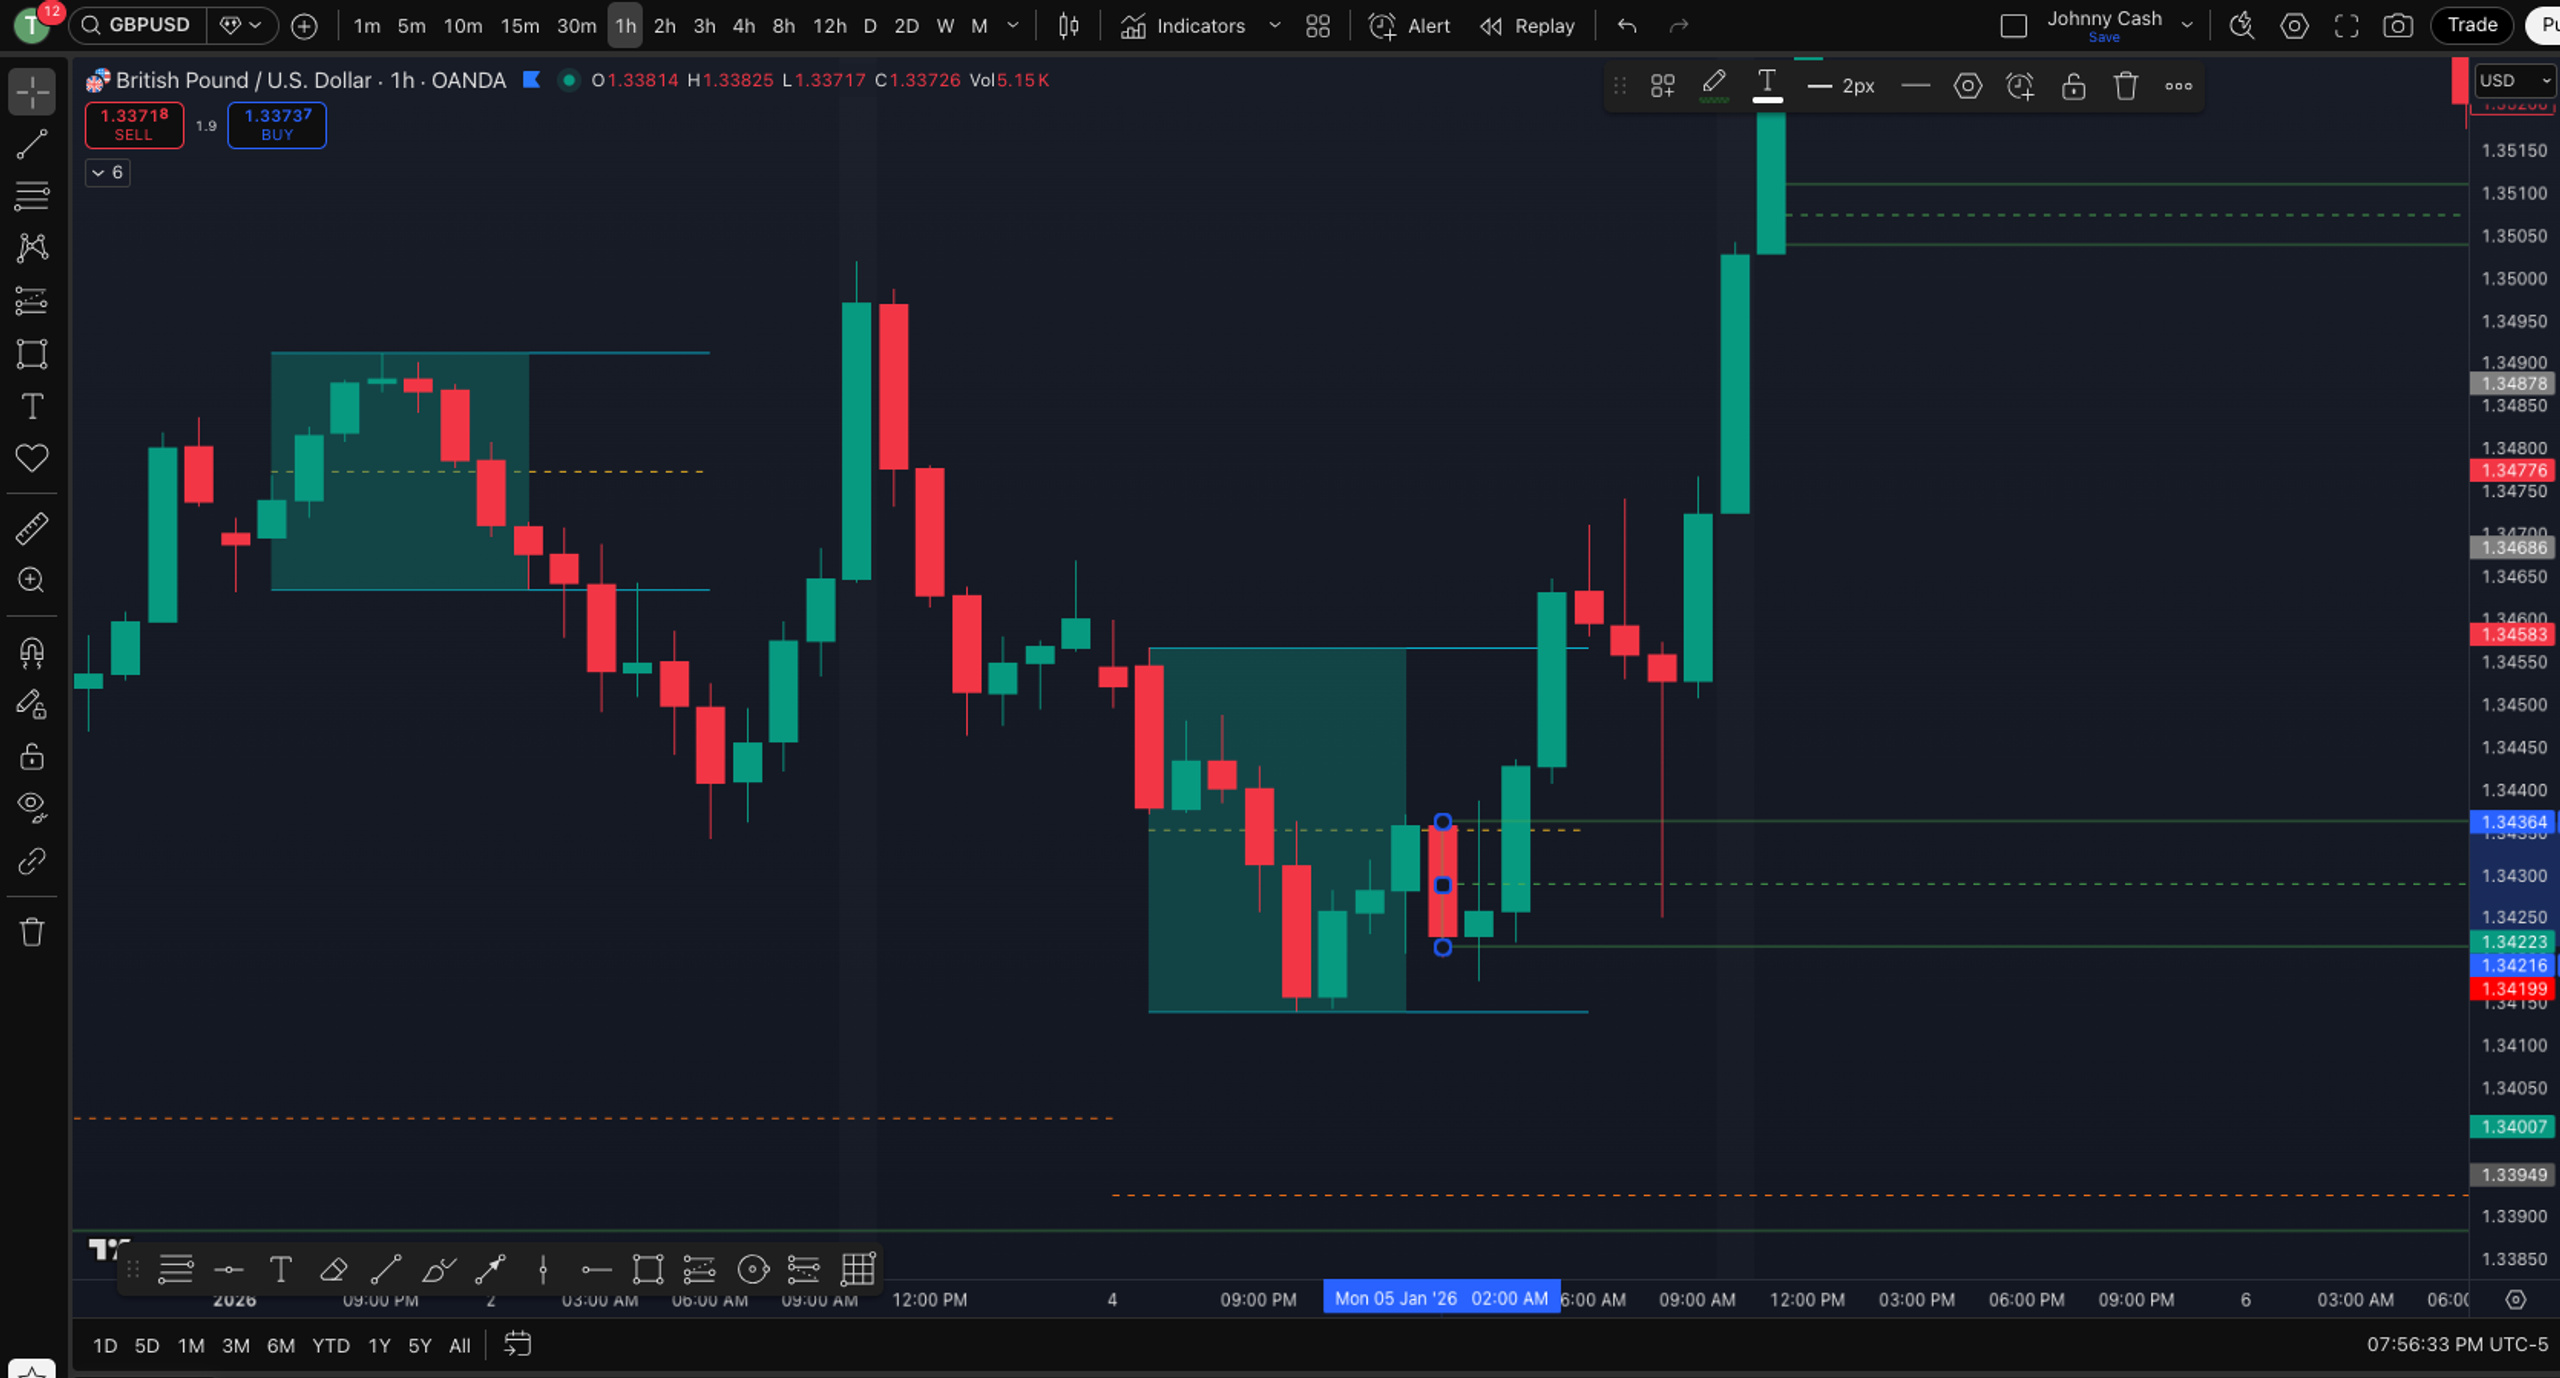Screen dimensions: 2560x1378
Task: Remove drawings with left sidebar trash icon
Action: [32, 932]
